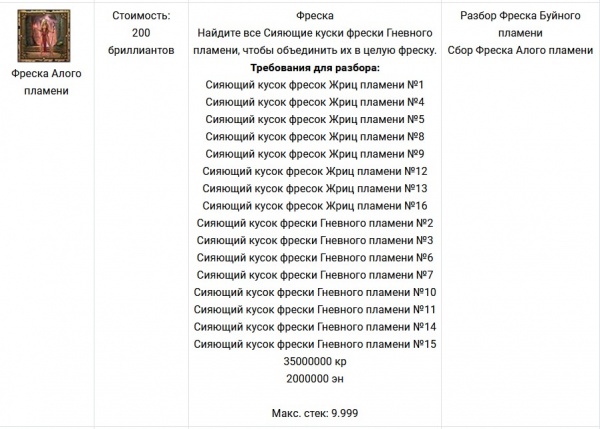Click the Фреска Алого пламени item name
This screenshot has height=429, width=600.
(x=46, y=82)
